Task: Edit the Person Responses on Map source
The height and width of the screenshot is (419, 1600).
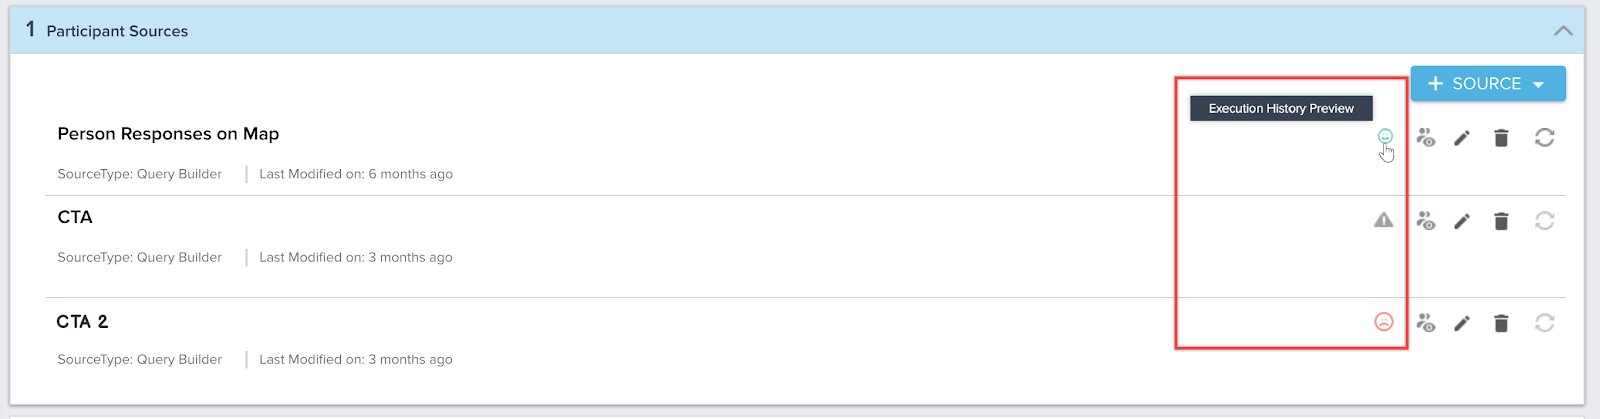Action: coord(1462,138)
